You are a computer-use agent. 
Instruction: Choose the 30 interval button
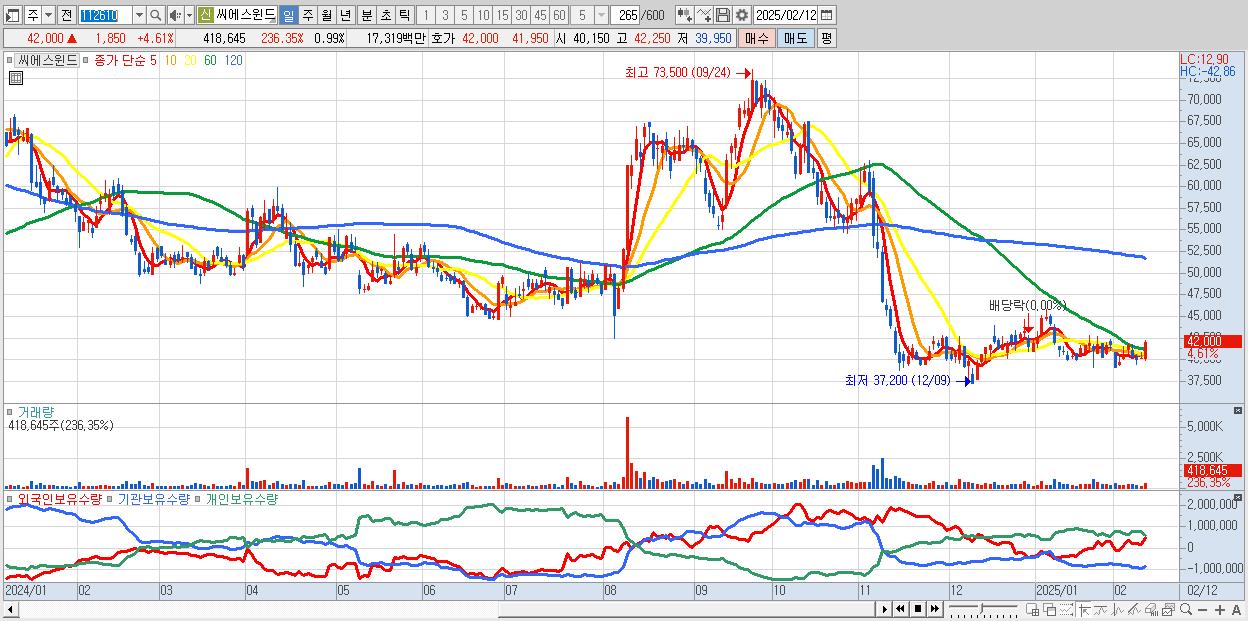pyautogui.click(x=521, y=15)
